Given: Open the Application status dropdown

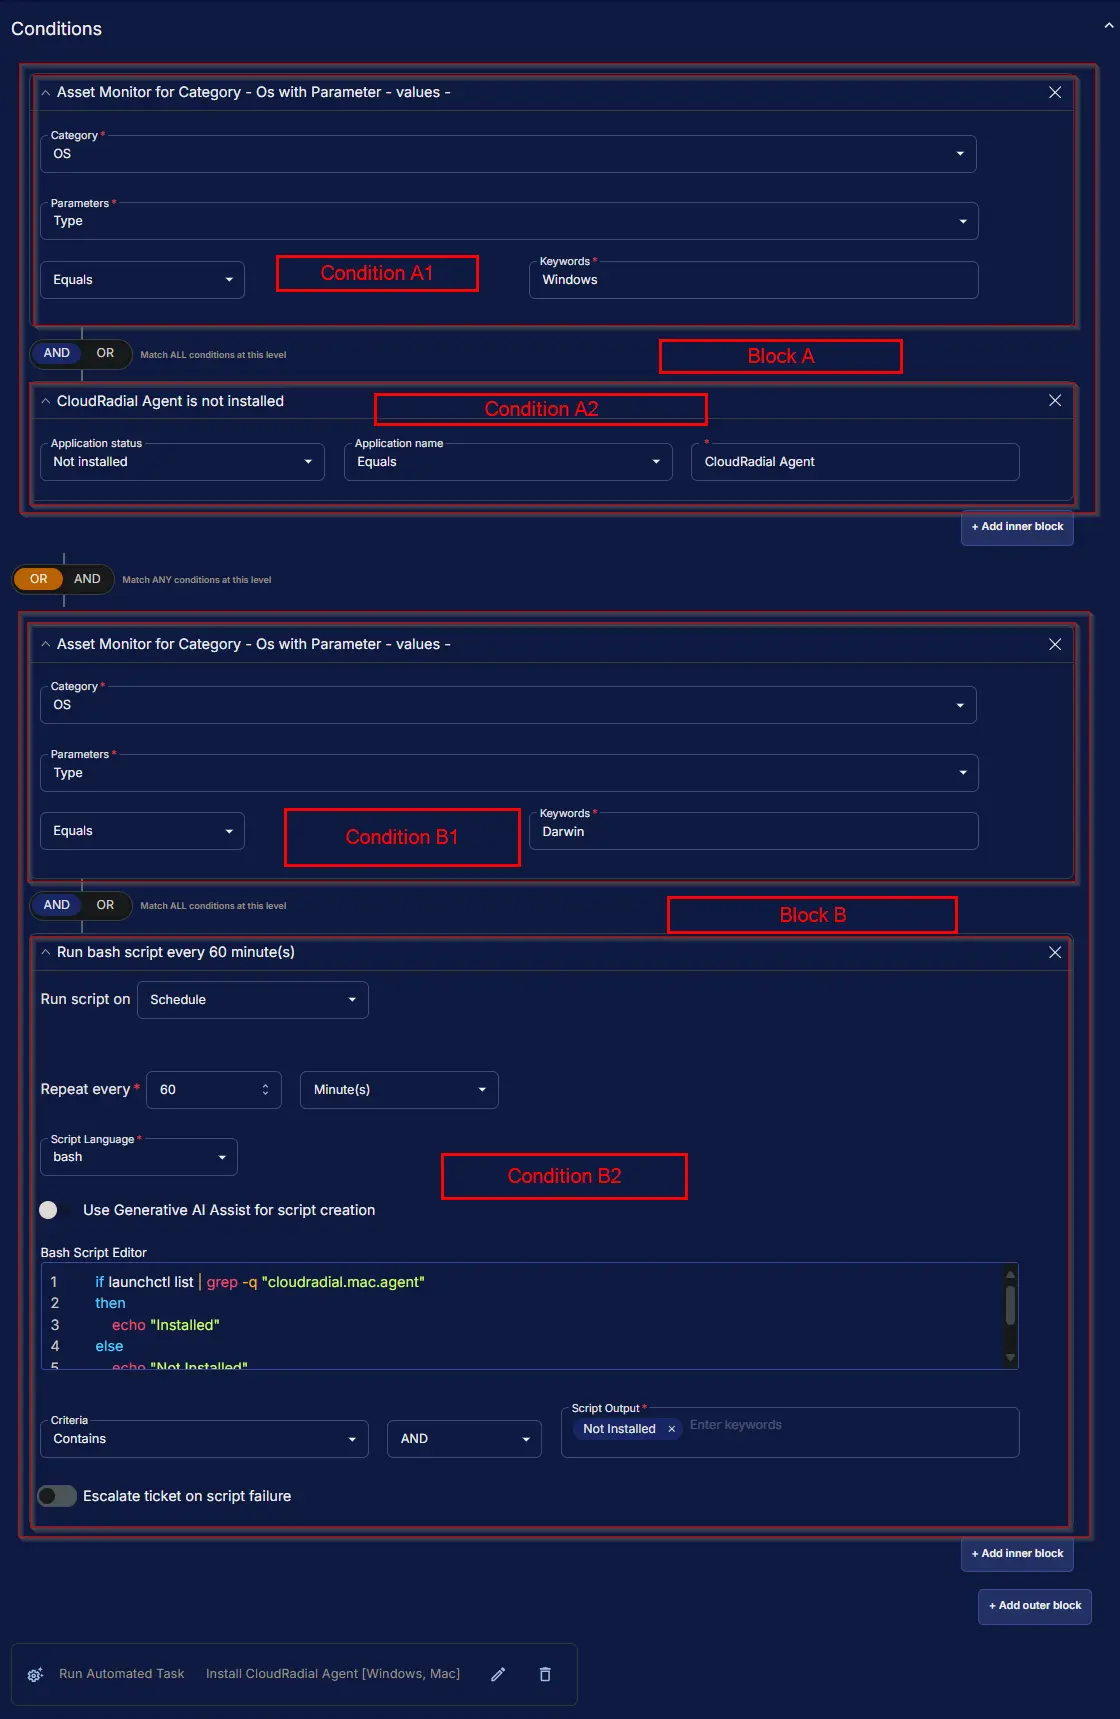Looking at the screenshot, I should tap(182, 462).
